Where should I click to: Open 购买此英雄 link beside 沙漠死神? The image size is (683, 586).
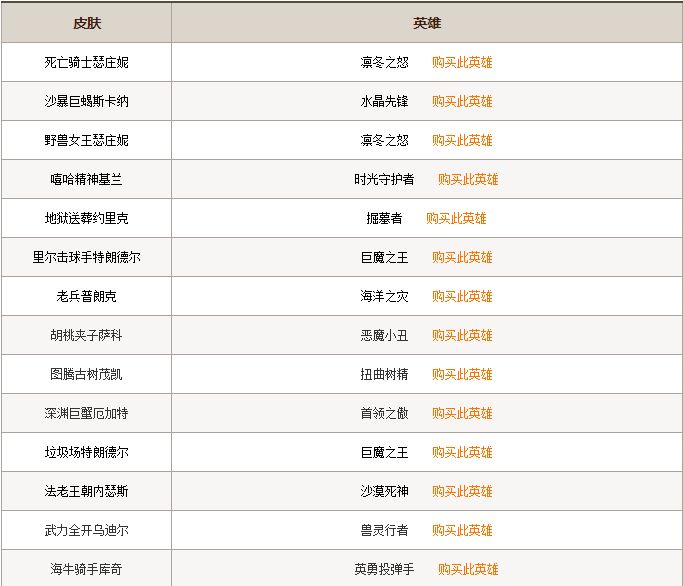pos(462,491)
